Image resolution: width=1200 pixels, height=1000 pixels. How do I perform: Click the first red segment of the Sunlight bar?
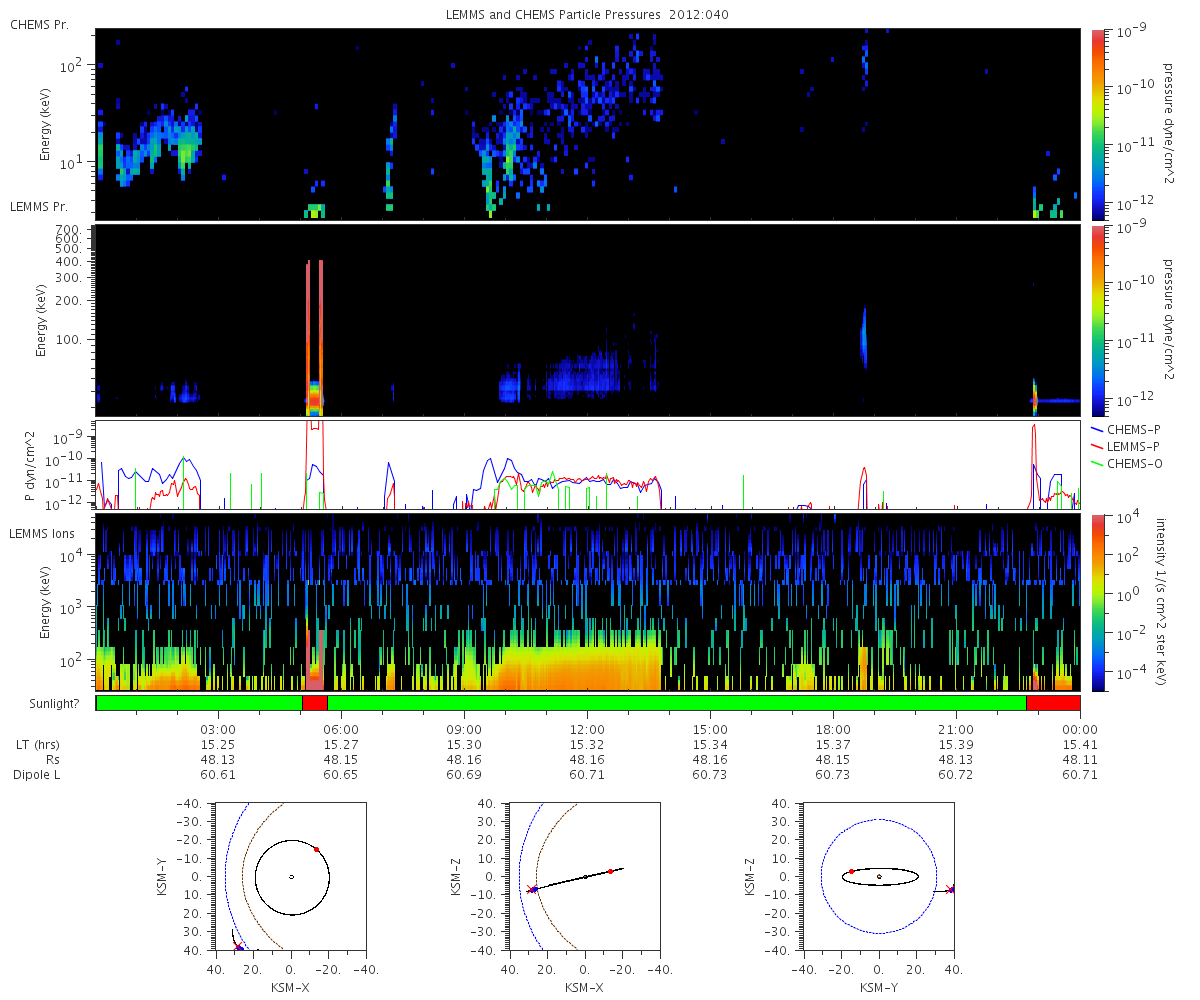pyautogui.click(x=314, y=703)
